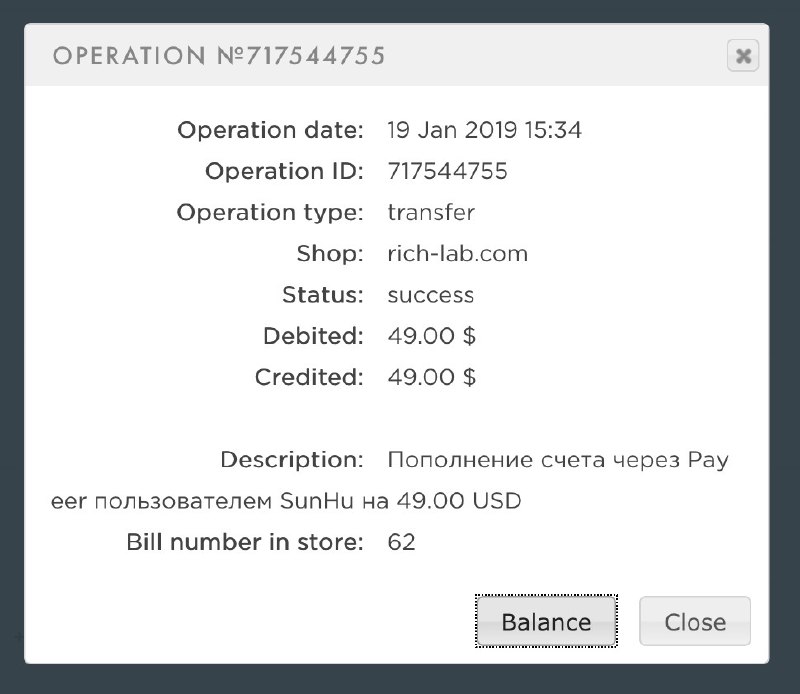The width and height of the screenshot is (800, 694).
Task: Click the Description label
Action: 291,461
